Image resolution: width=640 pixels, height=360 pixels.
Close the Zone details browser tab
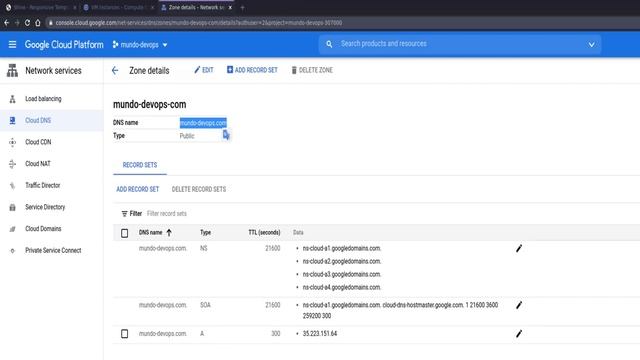(x=230, y=7)
